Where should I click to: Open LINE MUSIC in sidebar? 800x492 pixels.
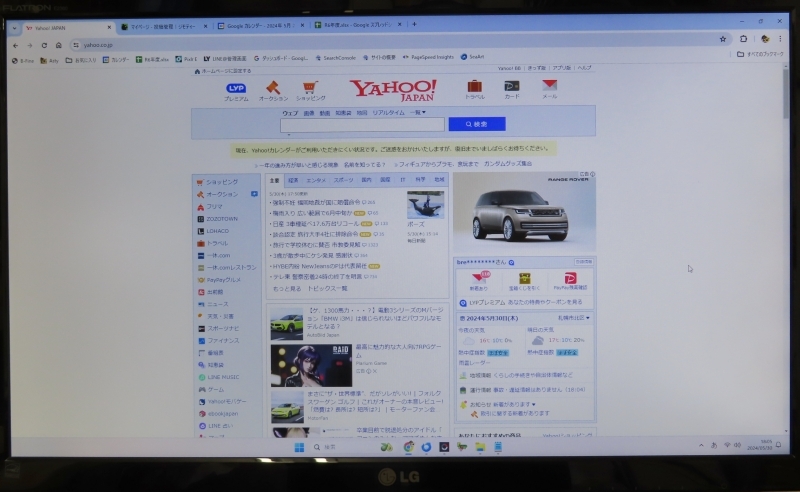223,377
